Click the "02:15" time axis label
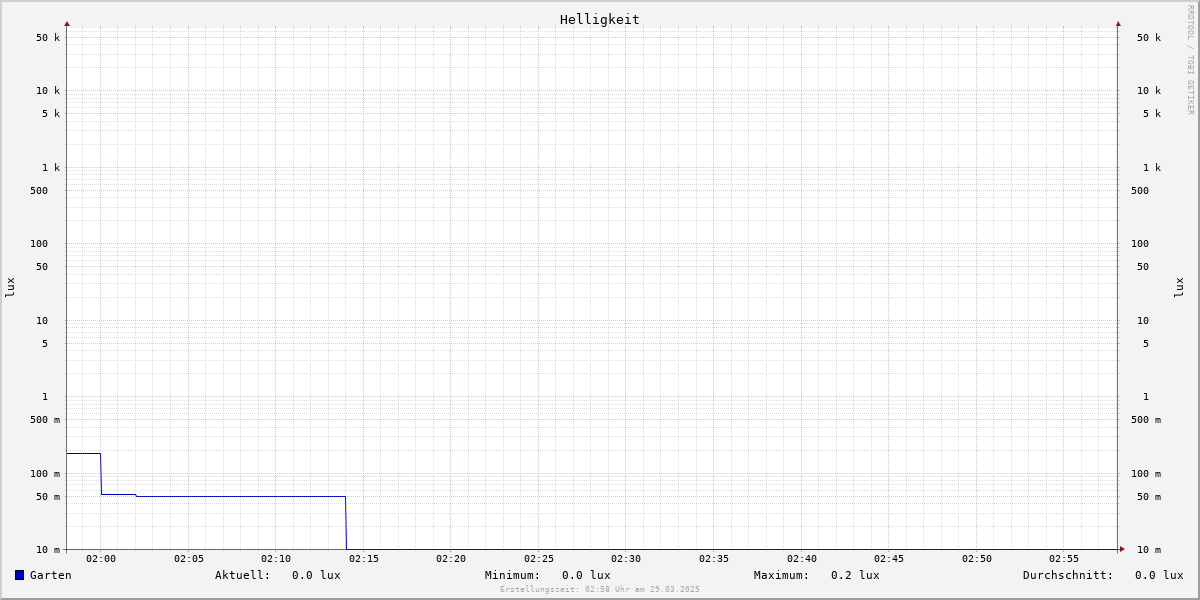The height and width of the screenshot is (600, 1200). point(364,559)
